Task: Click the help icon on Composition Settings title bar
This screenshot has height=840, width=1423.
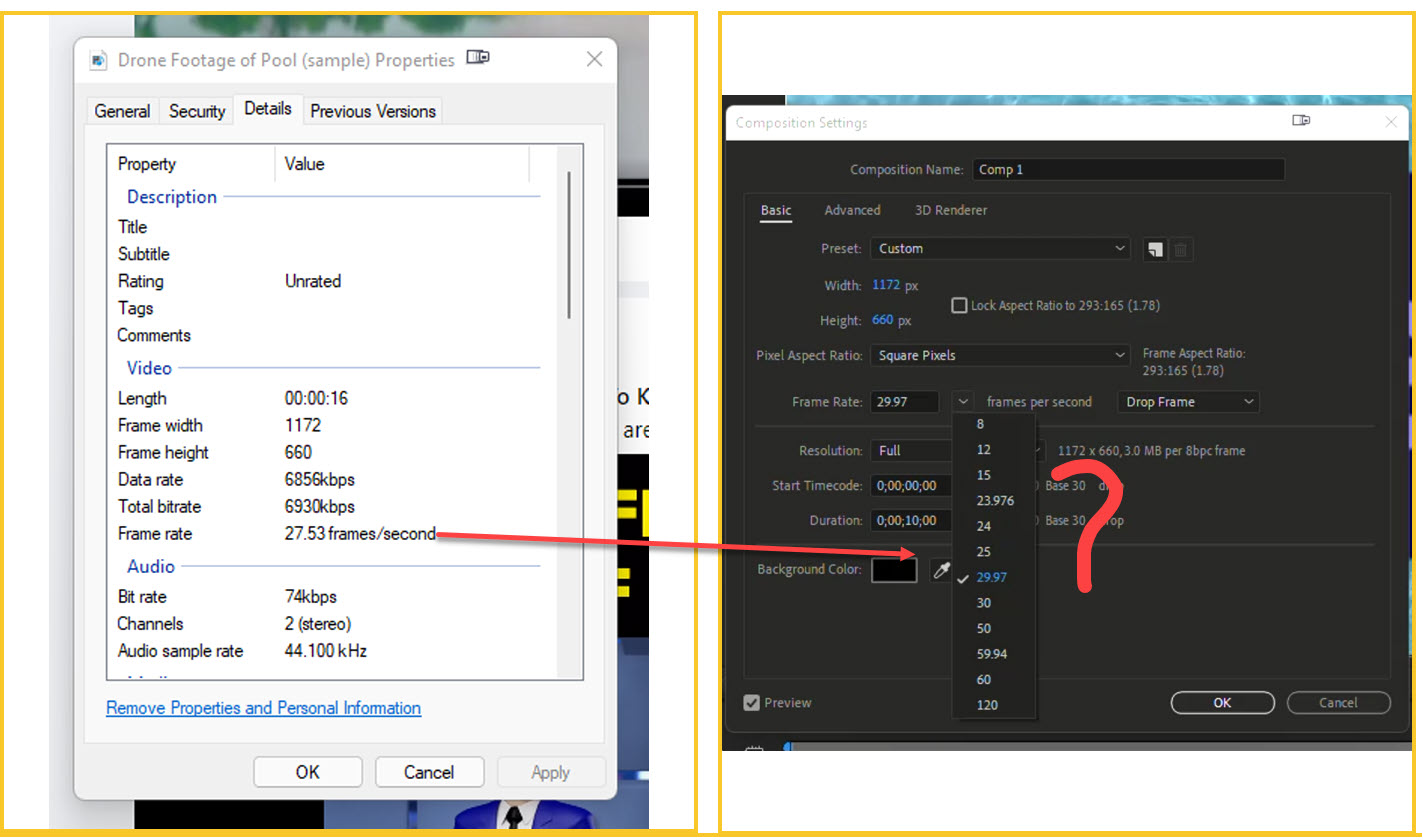Action: coord(1301,119)
